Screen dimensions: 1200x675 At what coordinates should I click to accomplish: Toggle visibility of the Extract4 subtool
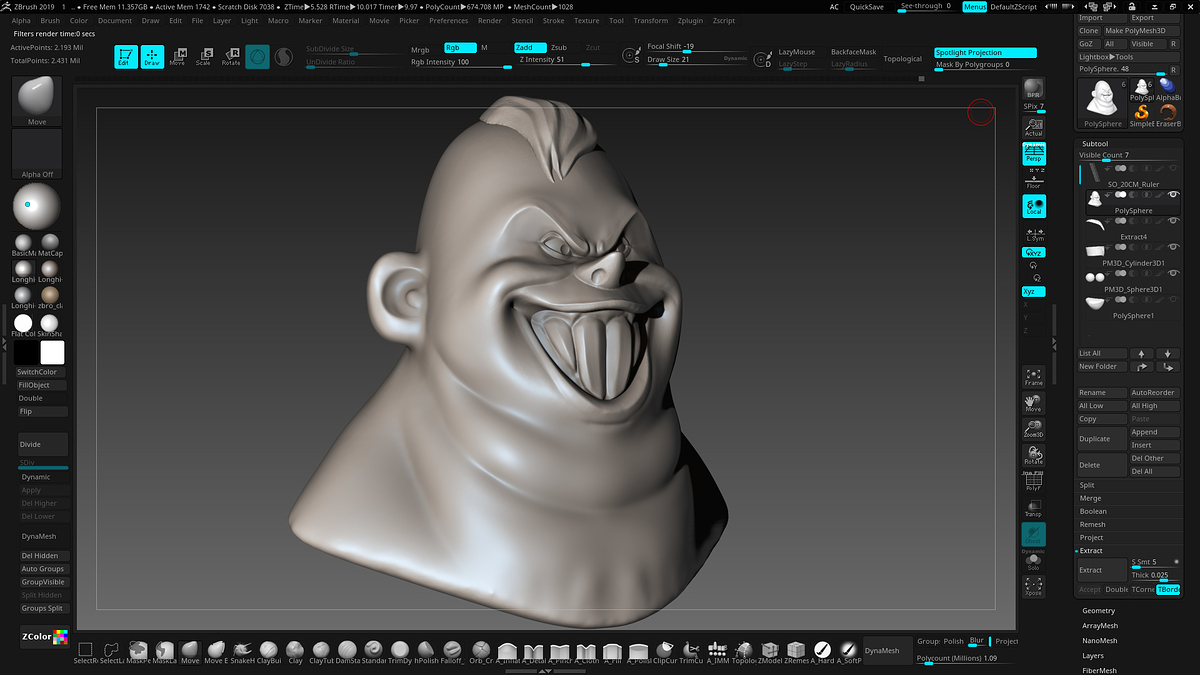[x=1173, y=221]
